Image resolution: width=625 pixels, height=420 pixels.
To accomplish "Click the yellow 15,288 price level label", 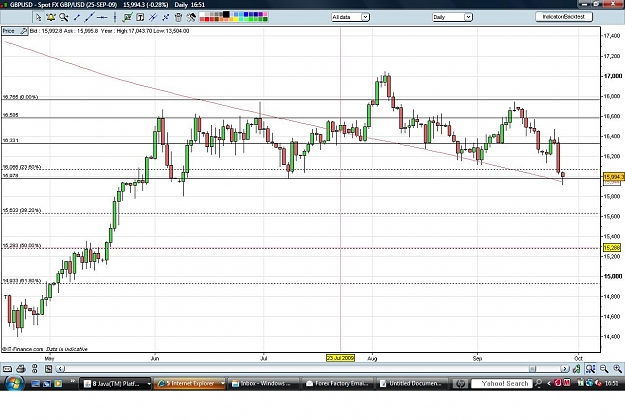I will pyautogui.click(x=612, y=248).
